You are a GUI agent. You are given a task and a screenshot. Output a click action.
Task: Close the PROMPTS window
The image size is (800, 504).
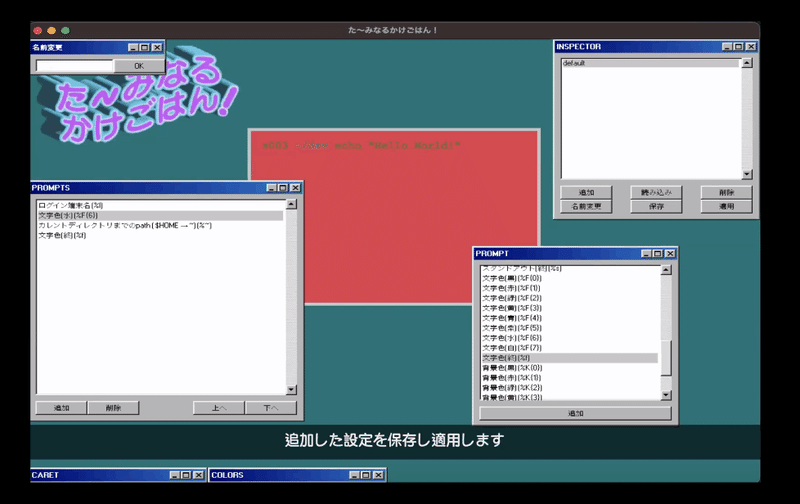click(295, 188)
